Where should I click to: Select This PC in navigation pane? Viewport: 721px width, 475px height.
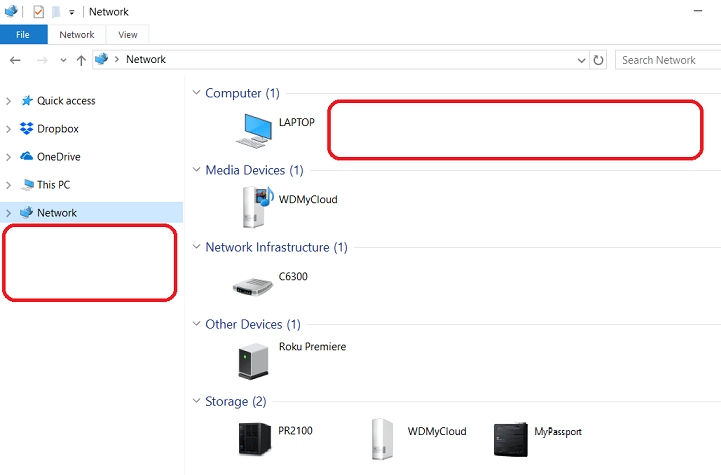pyautogui.click(x=54, y=185)
